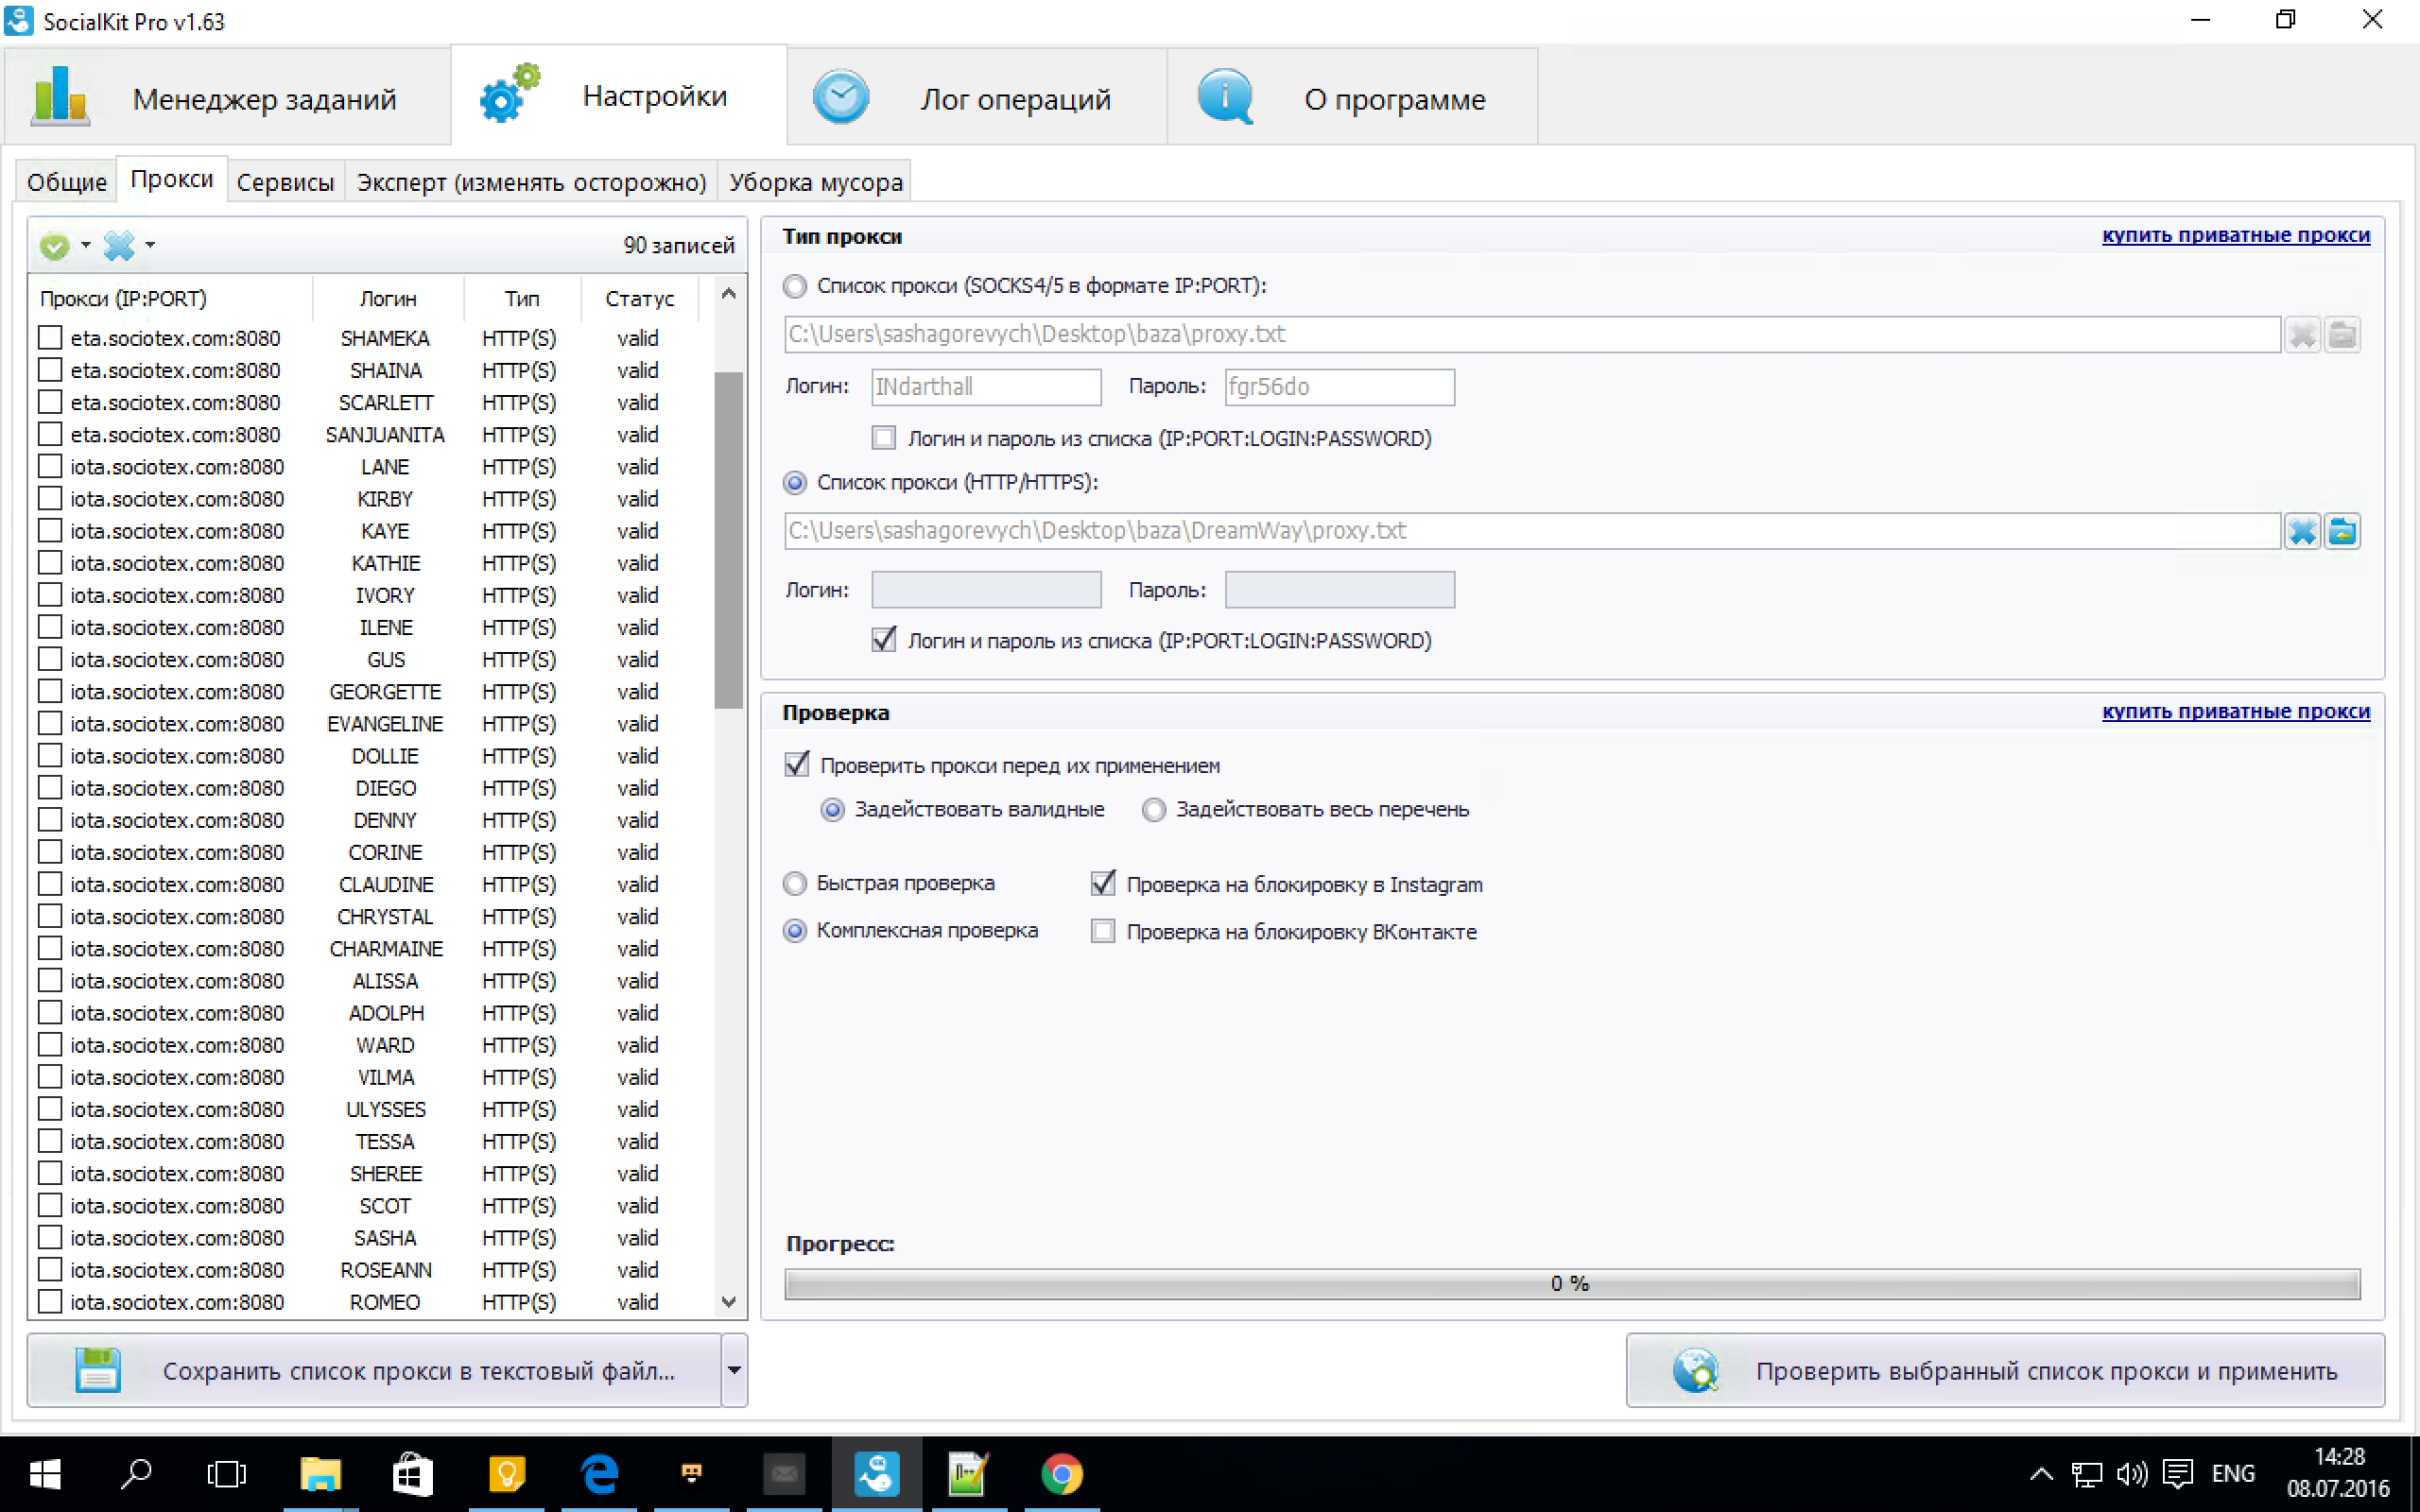Viewport: 2420px width, 1512px height.
Task: Check the box for login SHAMEKA proxy row
Action: pos(50,338)
